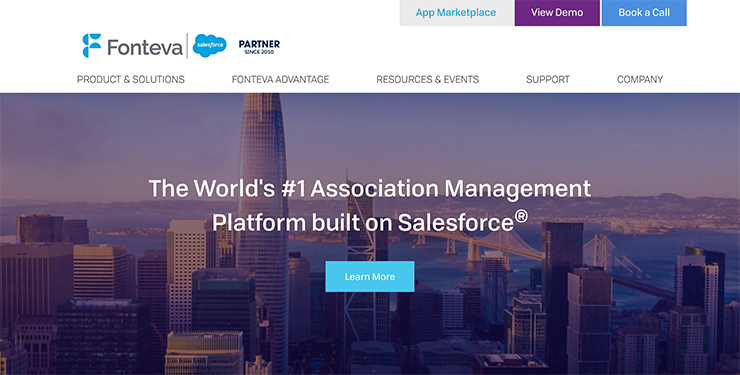This screenshot has height=375, width=740.
Task: Click the Learn More button
Action: click(370, 276)
